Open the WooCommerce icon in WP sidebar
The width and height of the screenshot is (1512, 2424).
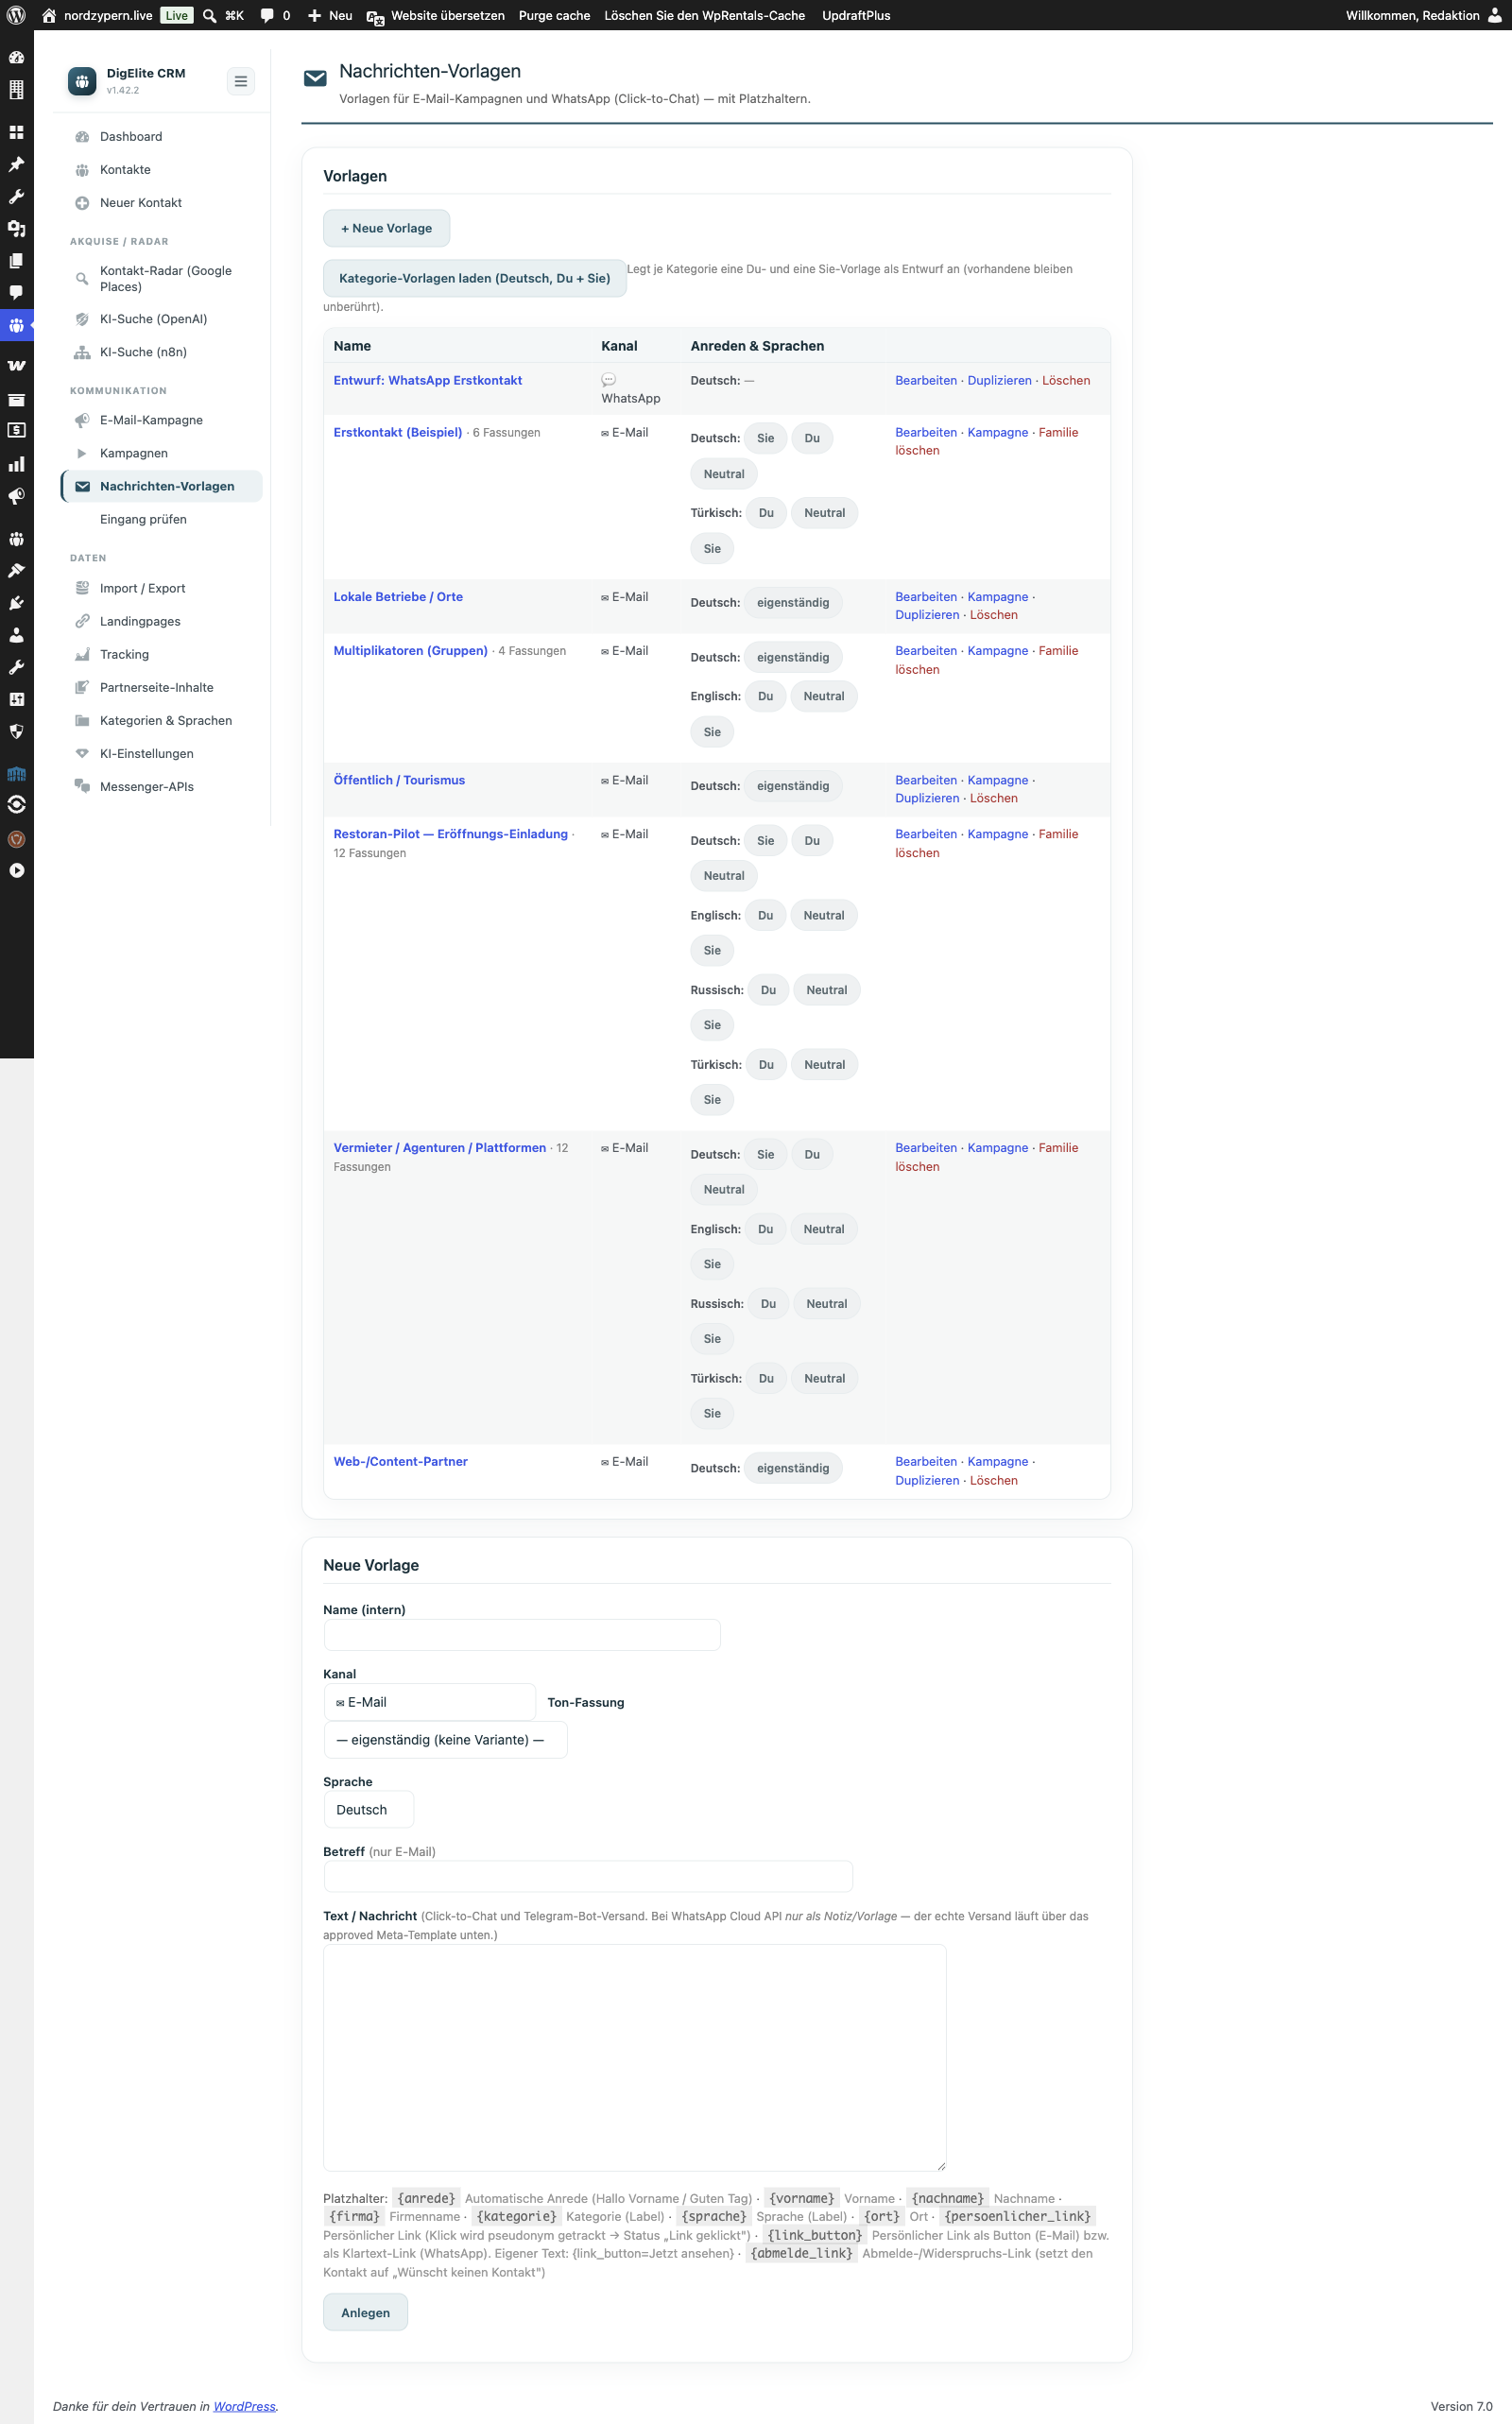click(16, 366)
